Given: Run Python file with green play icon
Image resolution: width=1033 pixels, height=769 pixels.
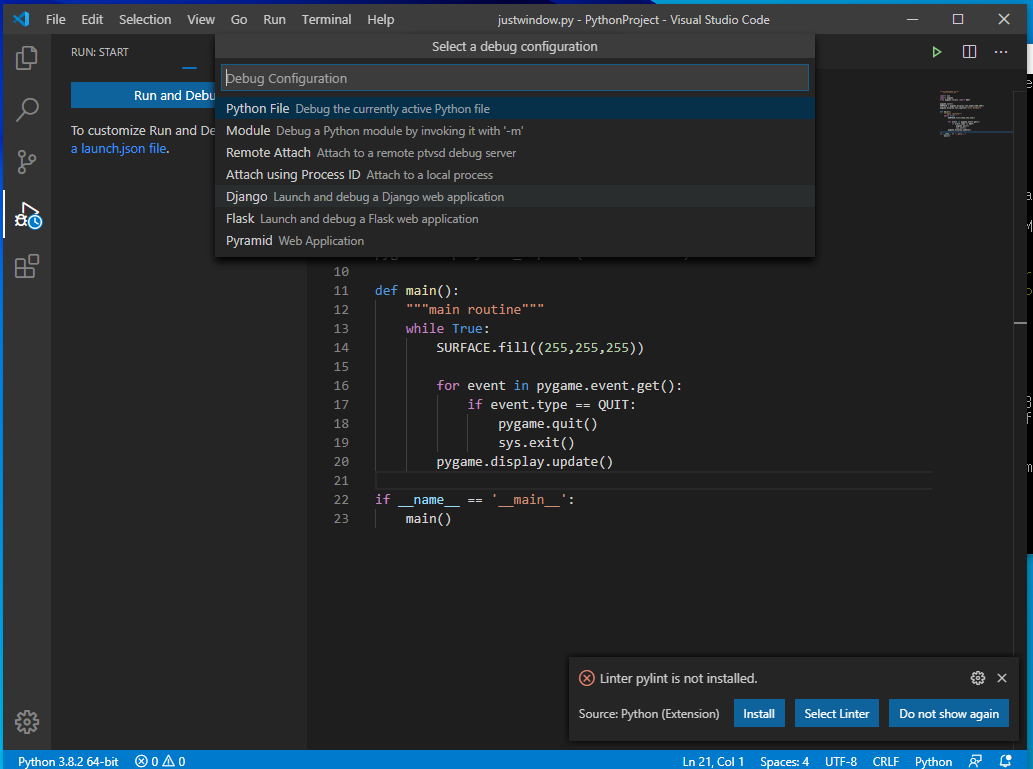Looking at the screenshot, I should (936, 52).
